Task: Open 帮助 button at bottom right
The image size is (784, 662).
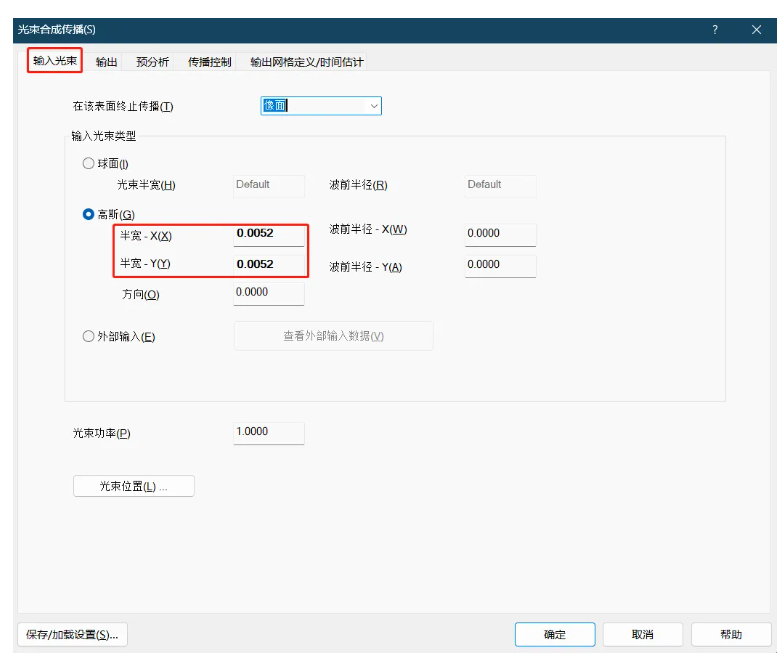Action: click(731, 635)
